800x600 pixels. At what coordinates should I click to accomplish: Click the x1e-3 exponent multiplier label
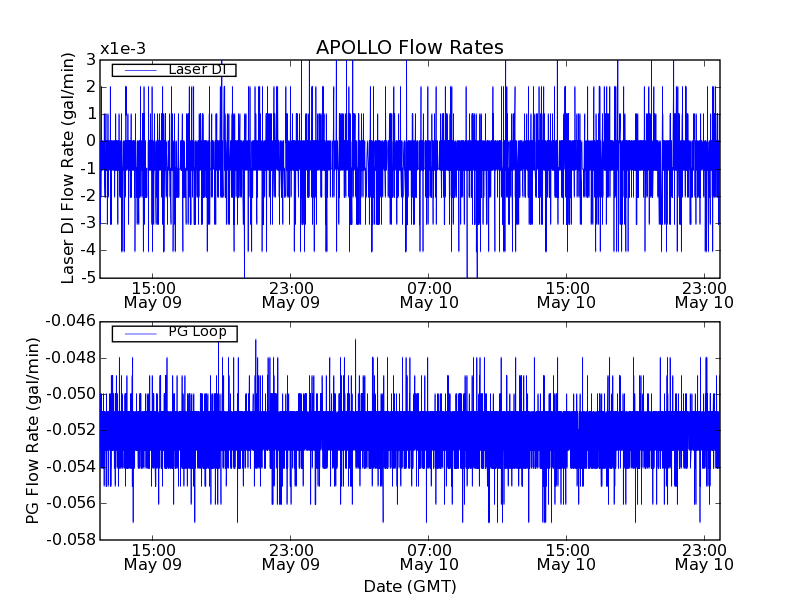click(x=123, y=49)
